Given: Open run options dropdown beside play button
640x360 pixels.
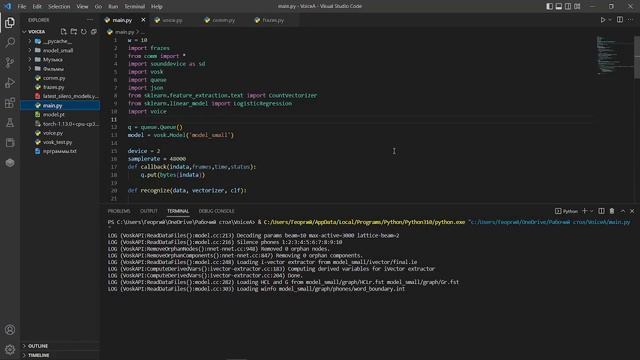Looking at the screenshot, I should coord(610,20).
